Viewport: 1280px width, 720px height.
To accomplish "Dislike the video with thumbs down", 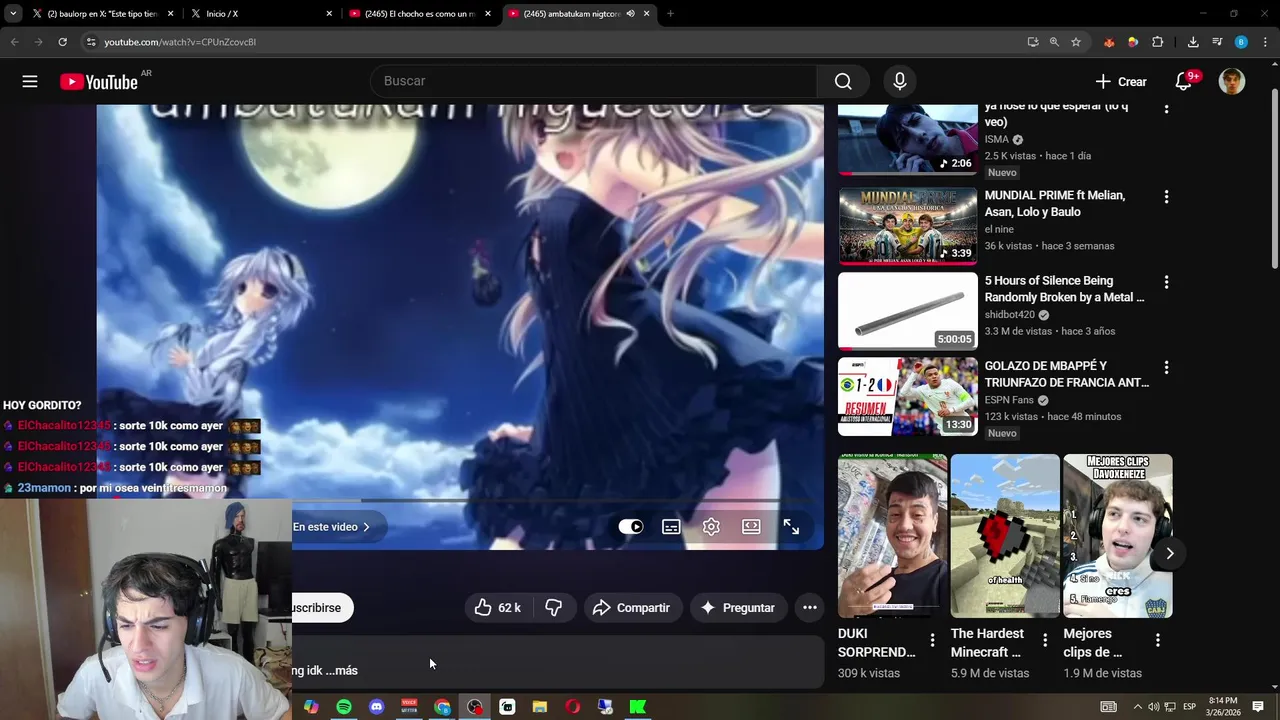I will (553, 608).
